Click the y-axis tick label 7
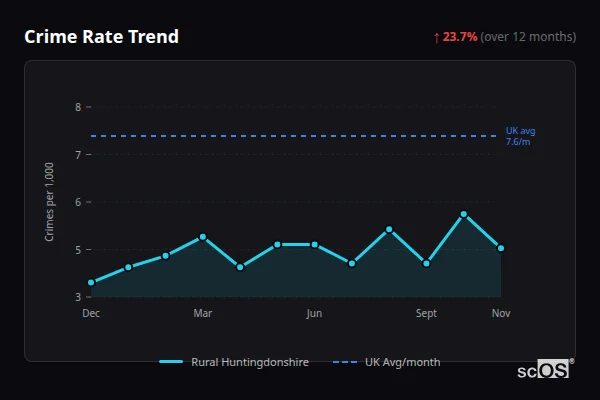Image resolution: width=600 pixels, height=400 pixels. tap(78, 155)
